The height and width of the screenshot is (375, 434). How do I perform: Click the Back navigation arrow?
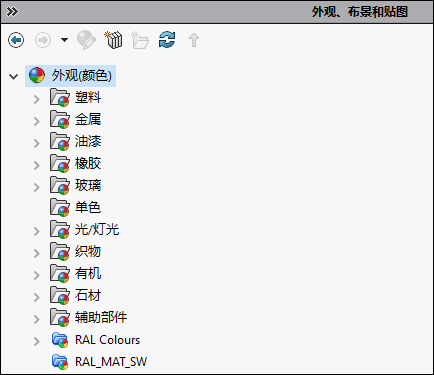point(16,40)
